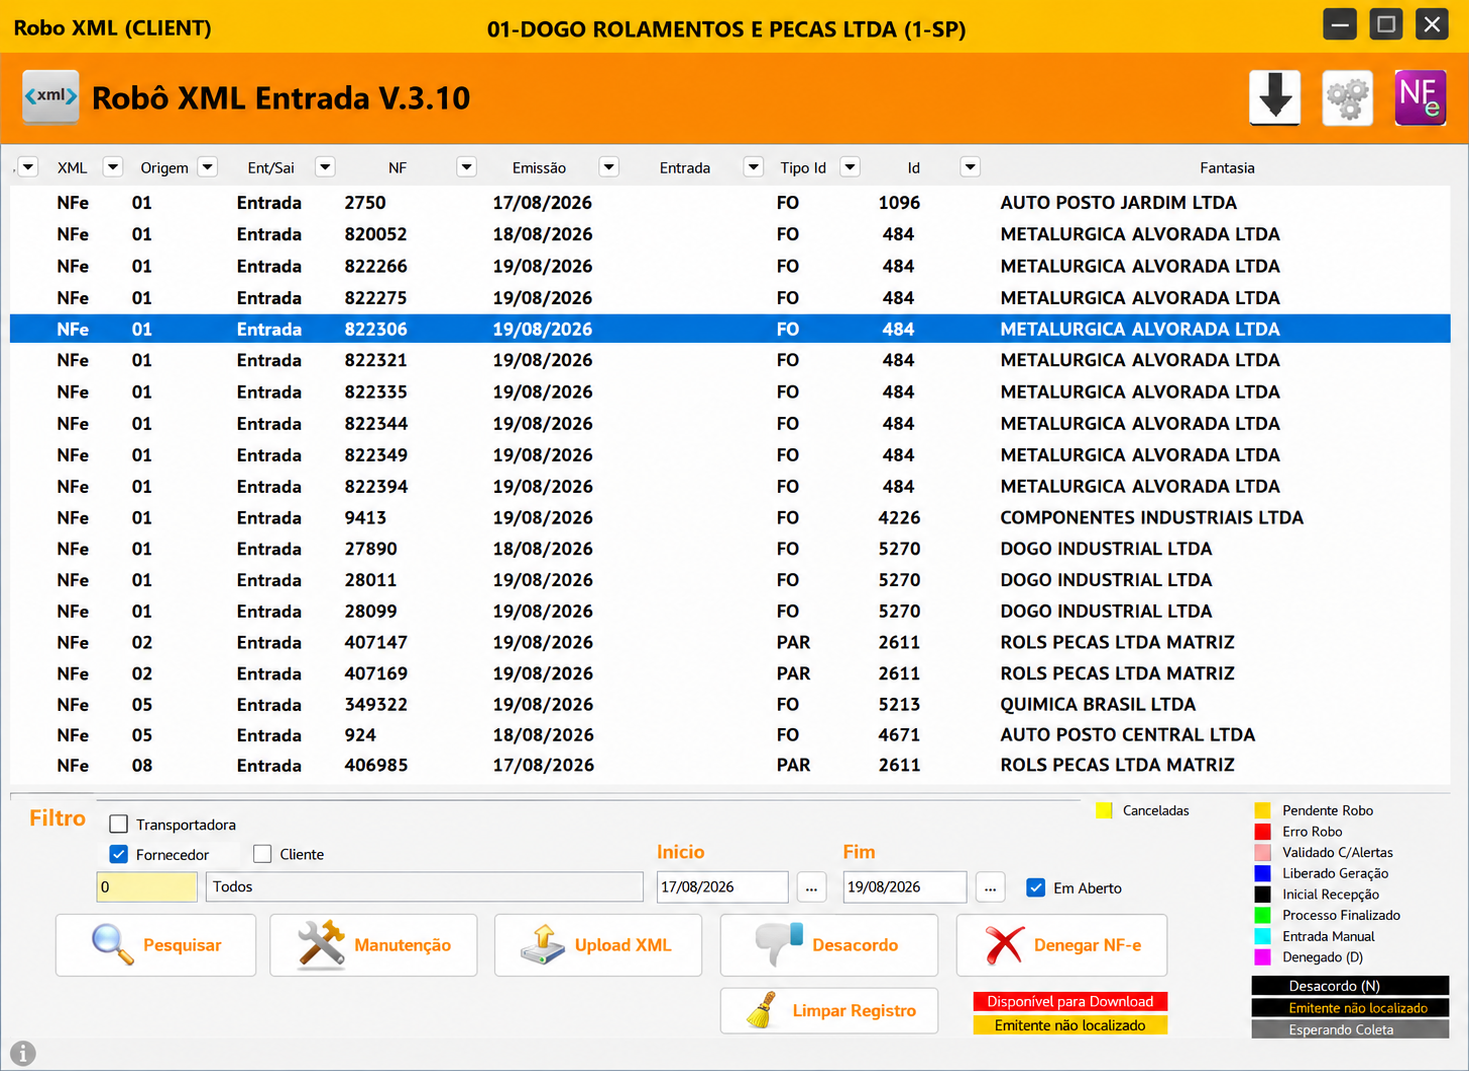
Task: Click the yellow Canceladas color swatch
Action: click(1104, 810)
